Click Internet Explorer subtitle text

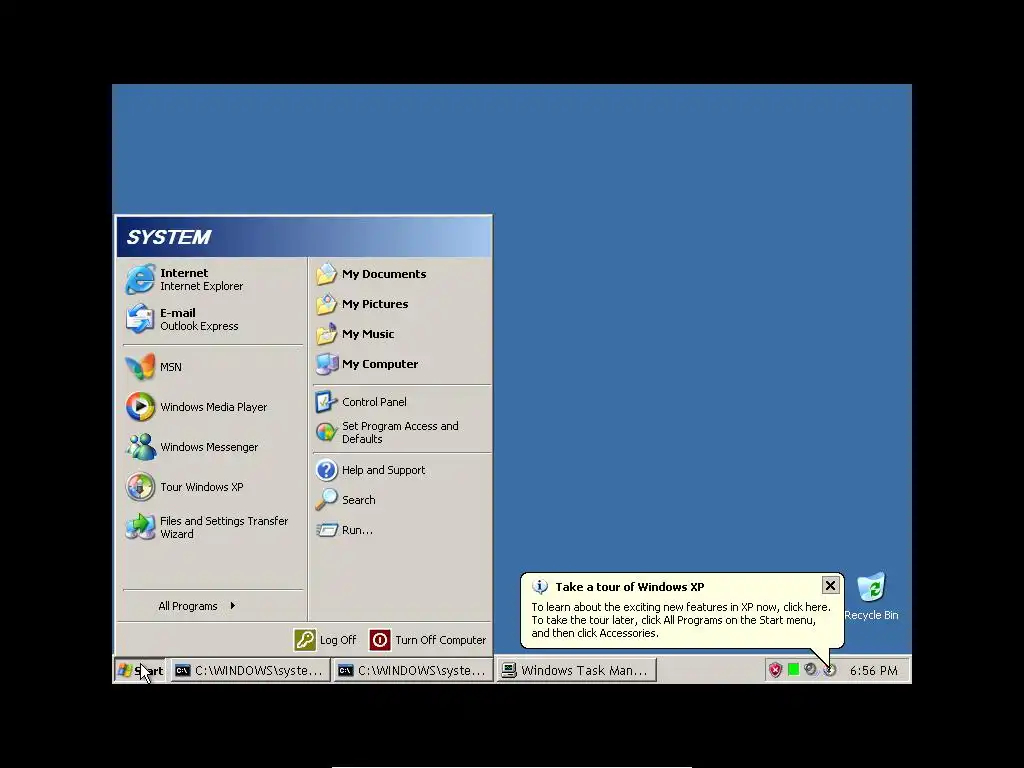201,286
